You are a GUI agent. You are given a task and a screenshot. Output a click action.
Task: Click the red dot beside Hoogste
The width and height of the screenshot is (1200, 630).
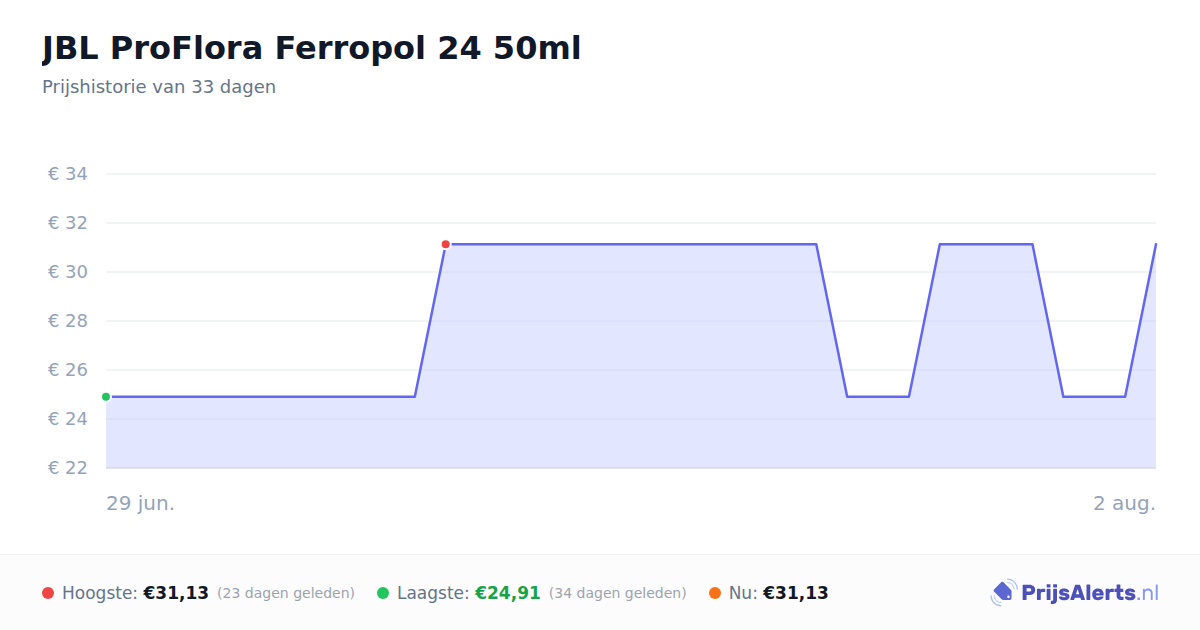click(x=48, y=593)
